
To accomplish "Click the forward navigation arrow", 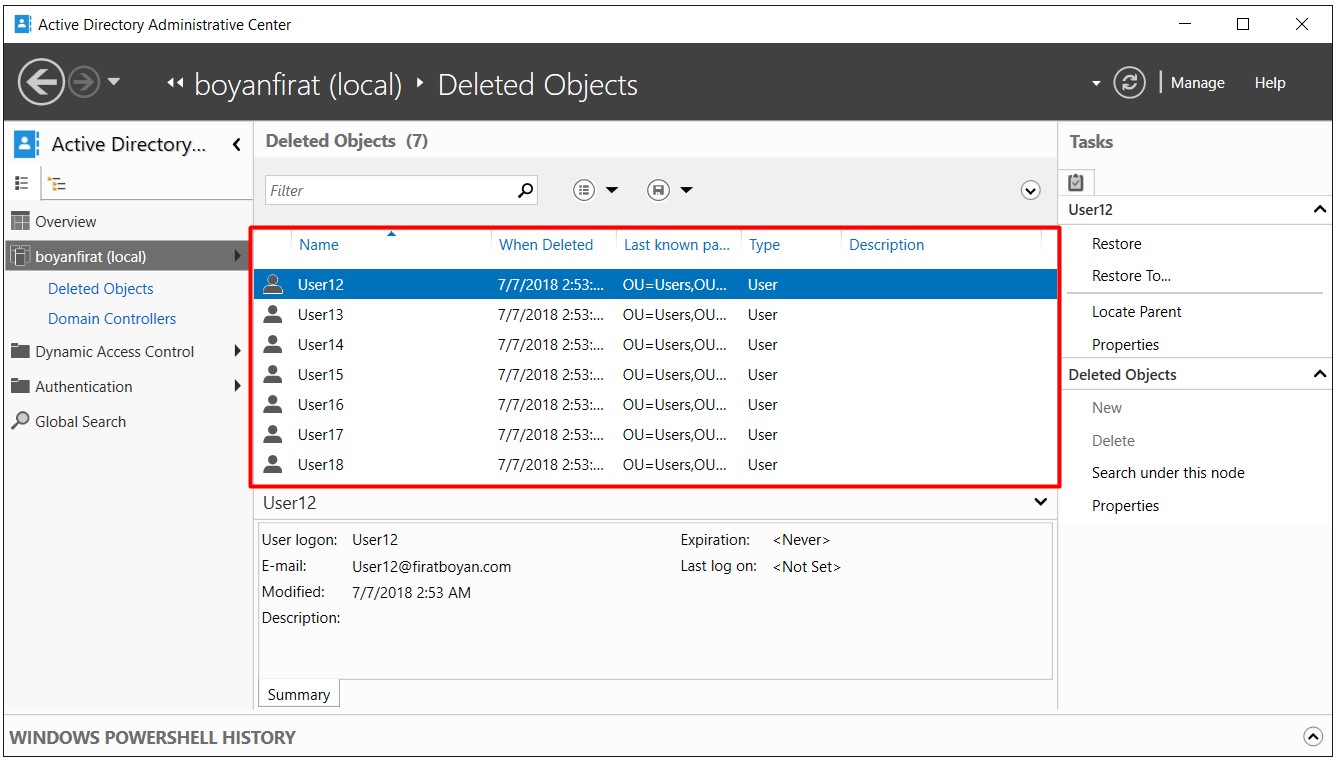I will pyautogui.click(x=84, y=82).
